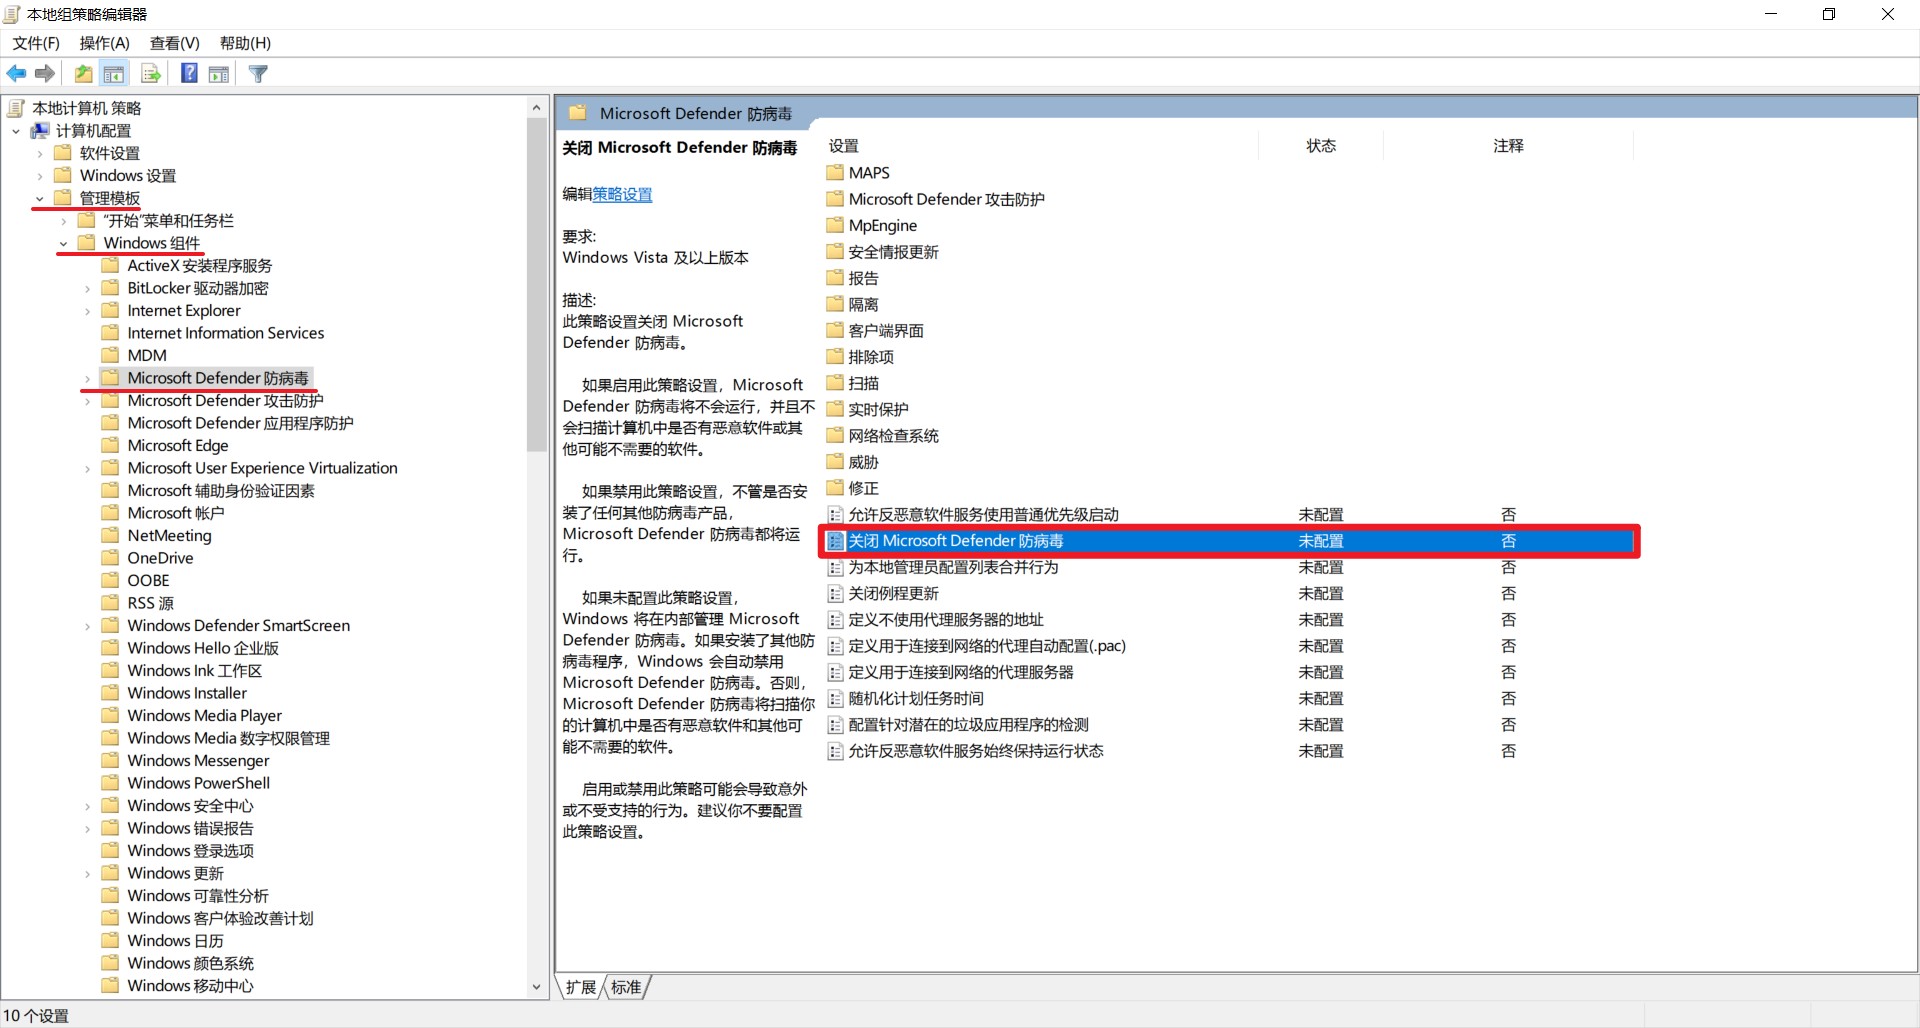Click the 策略设置 edit link
This screenshot has height=1028, width=1920.
(x=622, y=194)
